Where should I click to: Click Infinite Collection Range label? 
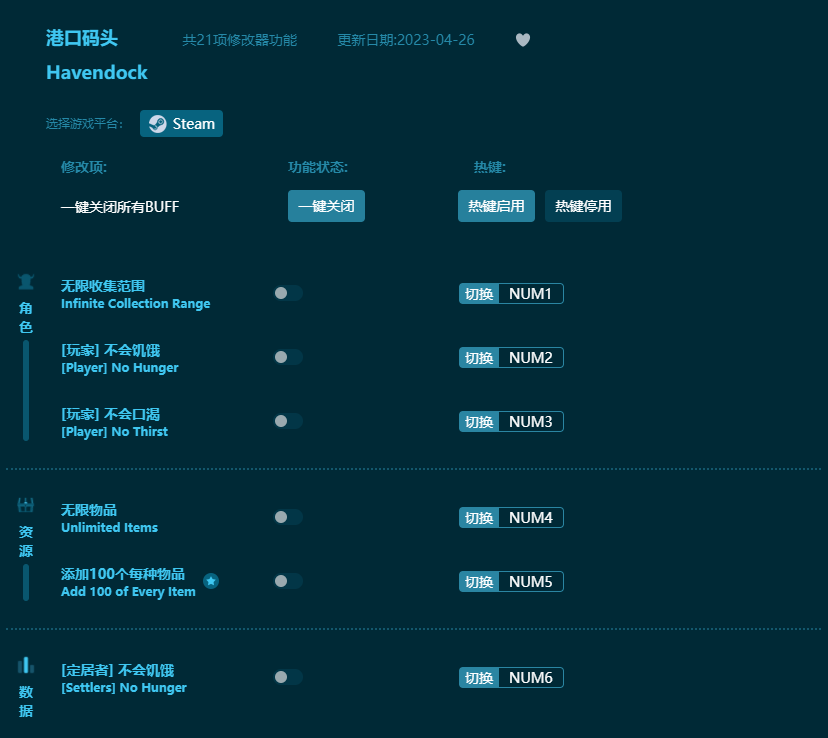[x=135, y=304]
